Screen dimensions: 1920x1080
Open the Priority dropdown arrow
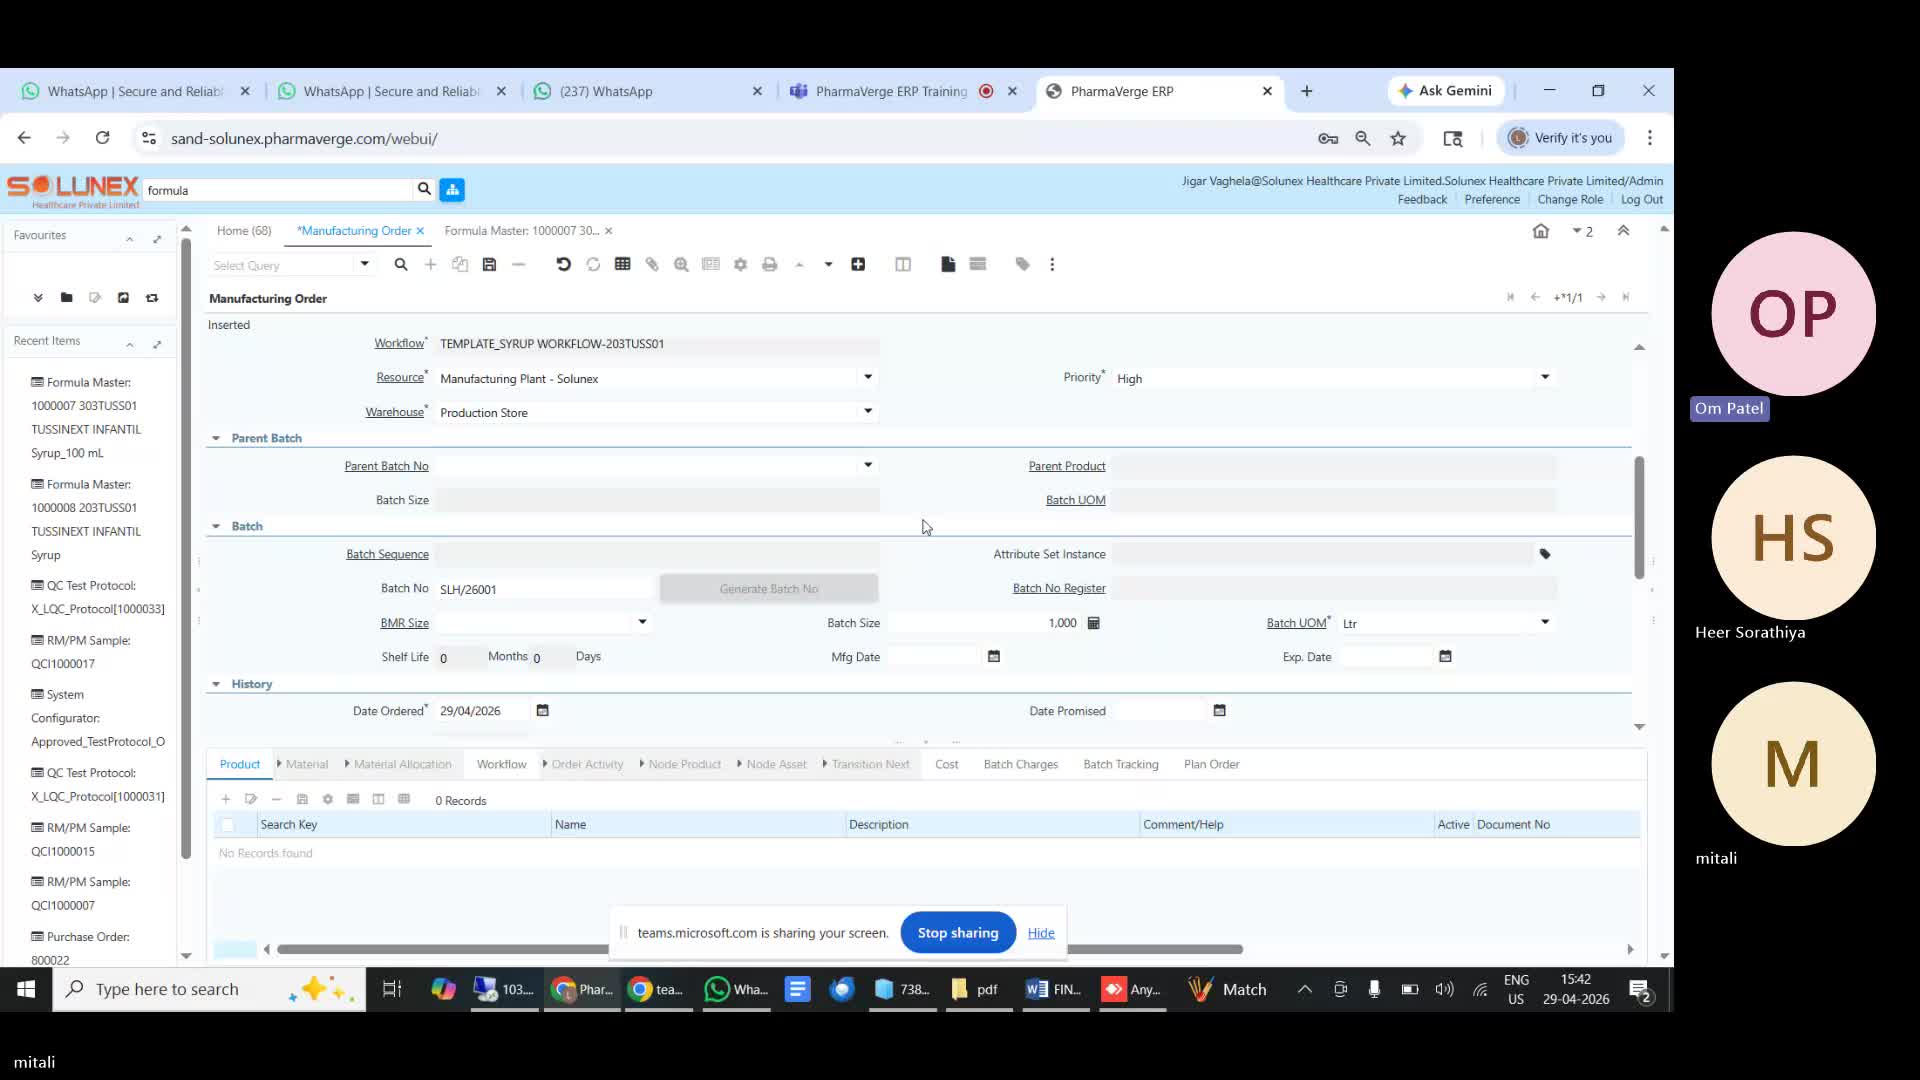tap(1545, 377)
